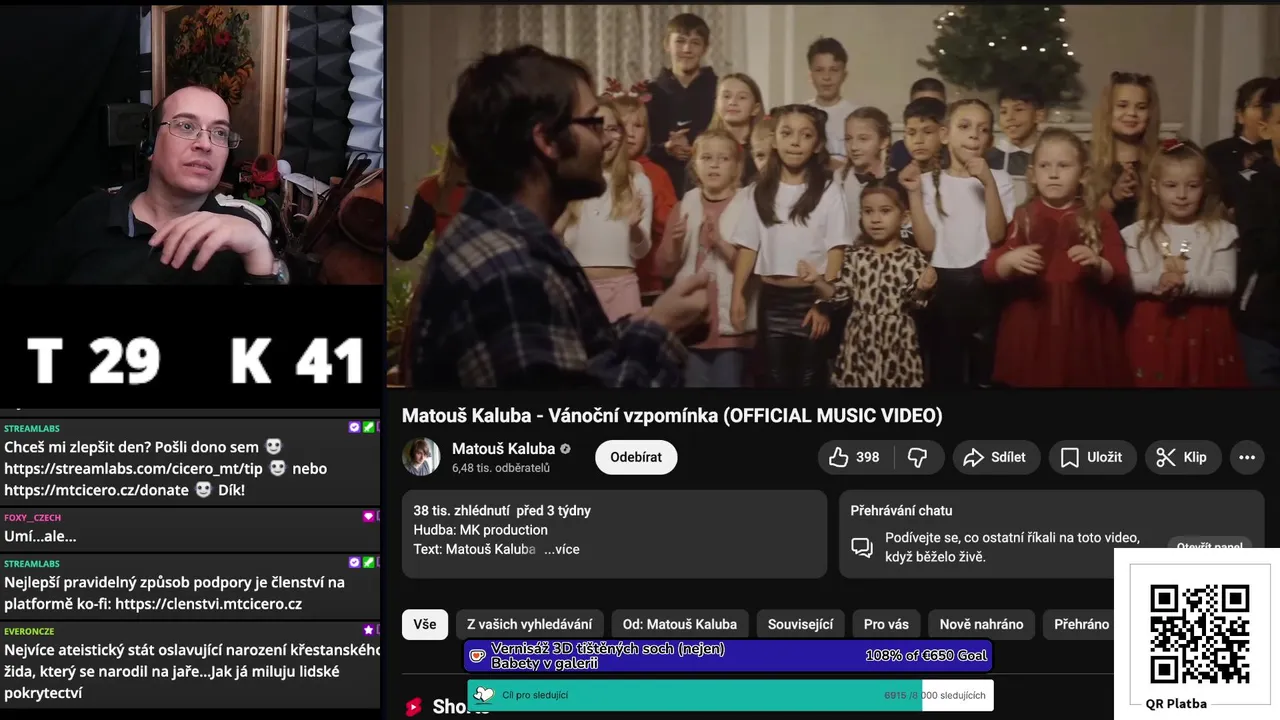
Task: Click the verified badge beside Matouš Kaluba
Action: pos(565,449)
